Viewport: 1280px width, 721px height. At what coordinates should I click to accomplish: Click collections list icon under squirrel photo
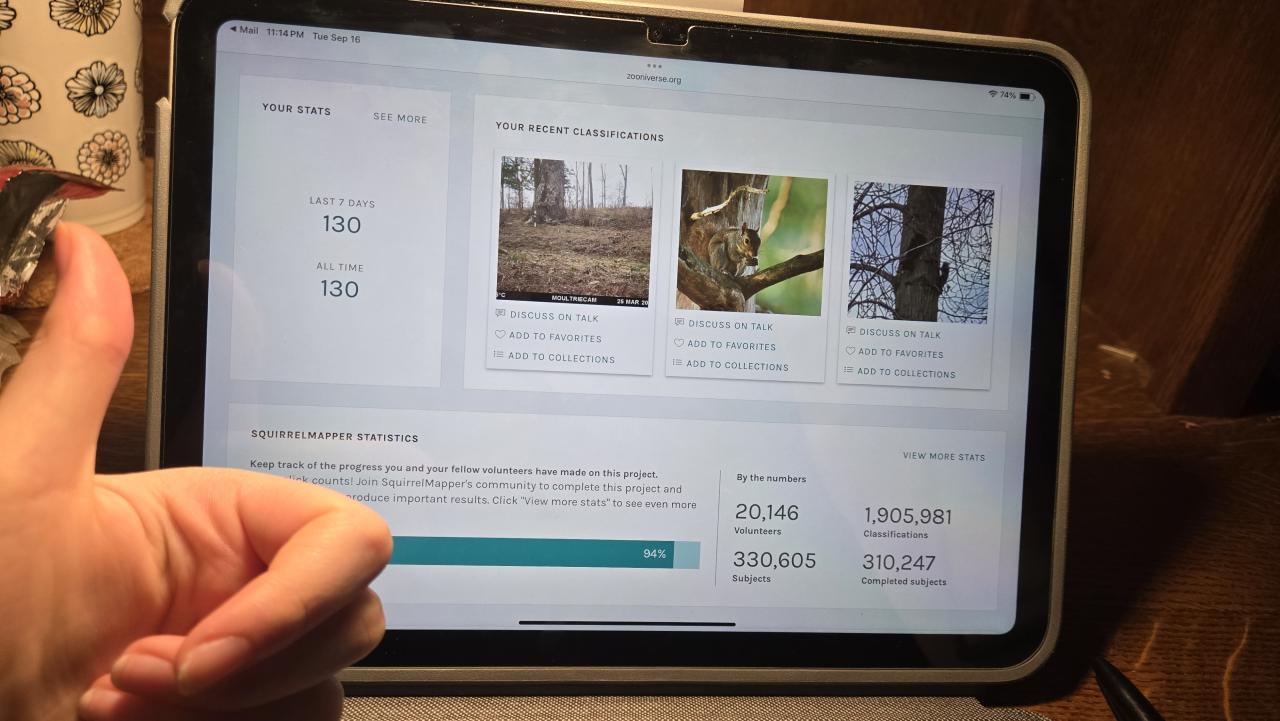point(678,363)
